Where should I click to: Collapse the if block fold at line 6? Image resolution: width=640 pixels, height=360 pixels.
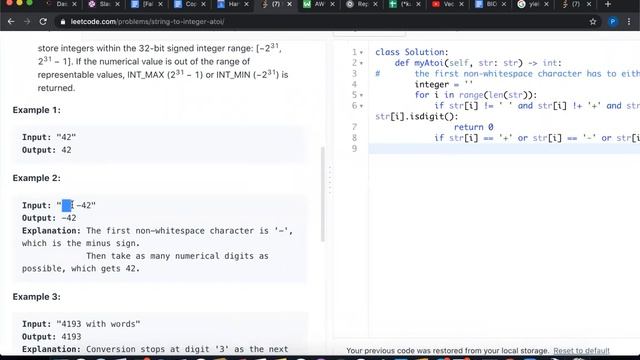361,106
